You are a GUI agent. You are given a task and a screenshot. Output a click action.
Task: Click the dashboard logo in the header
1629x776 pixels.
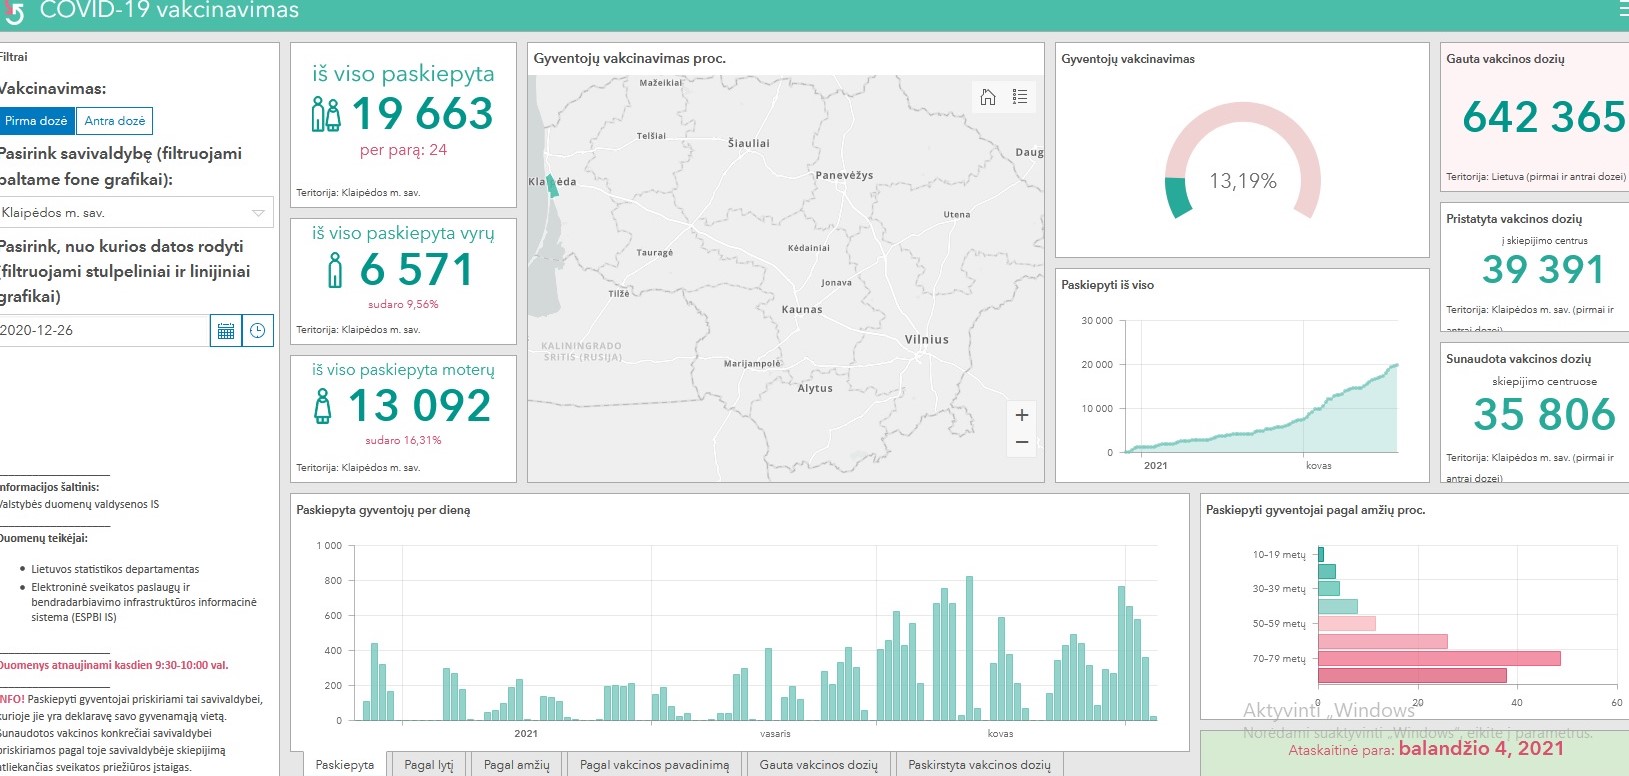[x=13, y=12]
